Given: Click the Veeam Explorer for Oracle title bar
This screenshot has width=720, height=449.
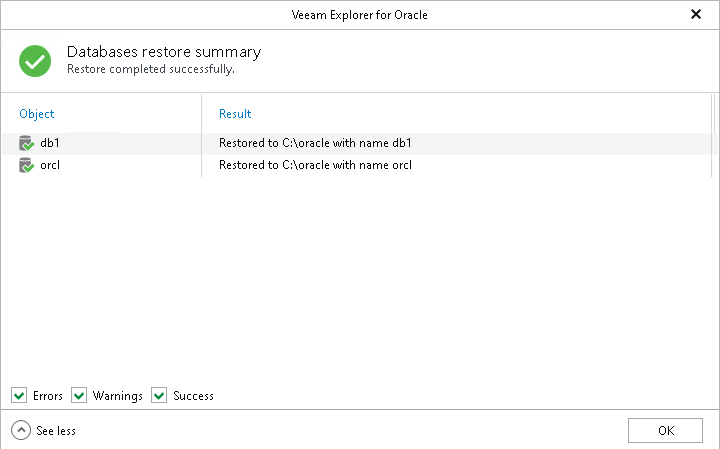Looking at the screenshot, I should tap(360, 15).
